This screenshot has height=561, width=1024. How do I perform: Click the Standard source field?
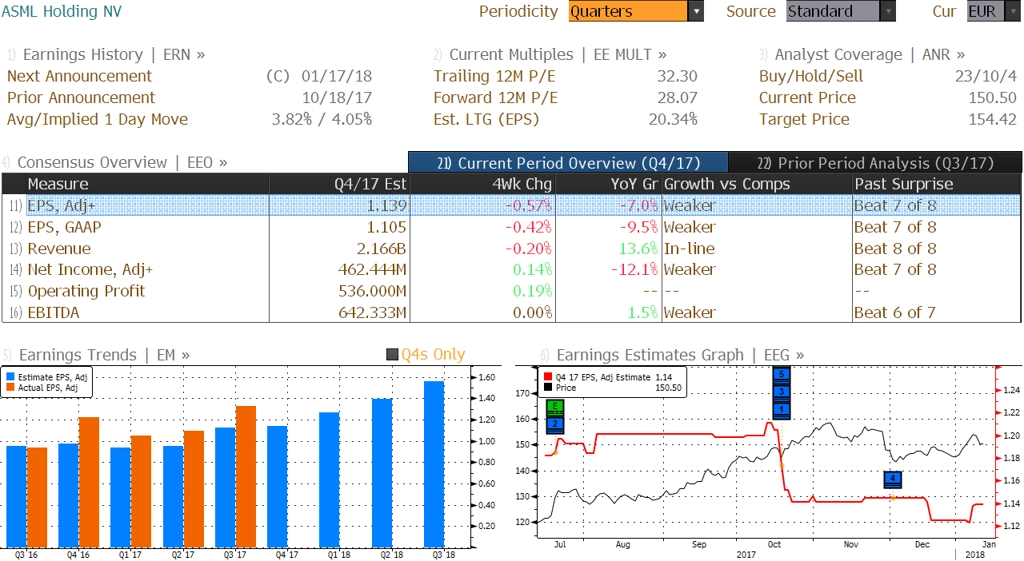coord(833,11)
